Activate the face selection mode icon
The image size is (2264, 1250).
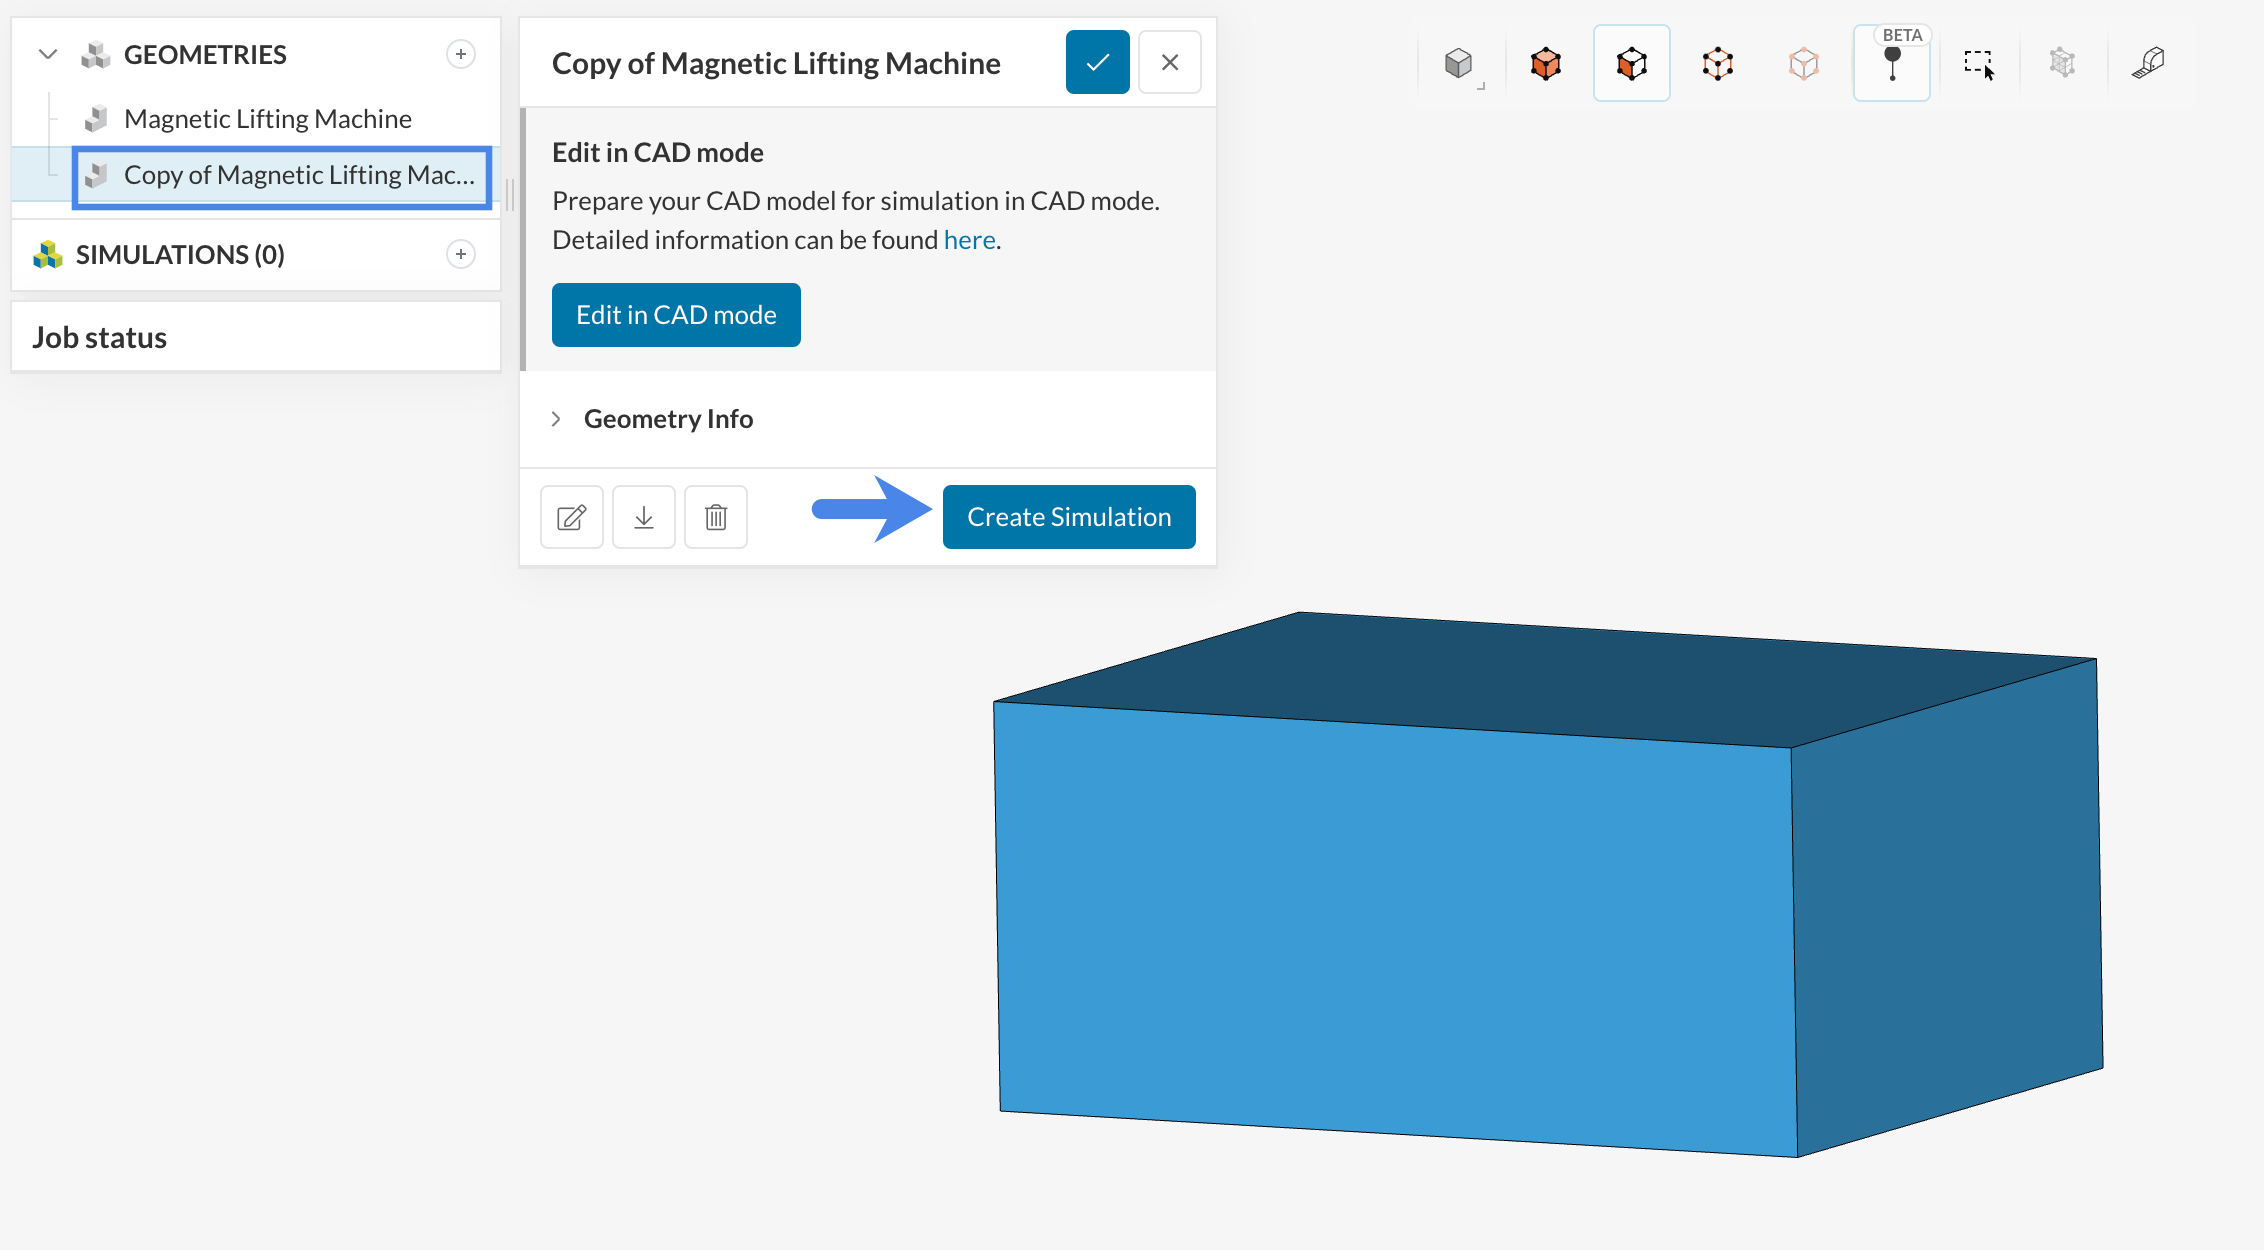click(x=1631, y=64)
